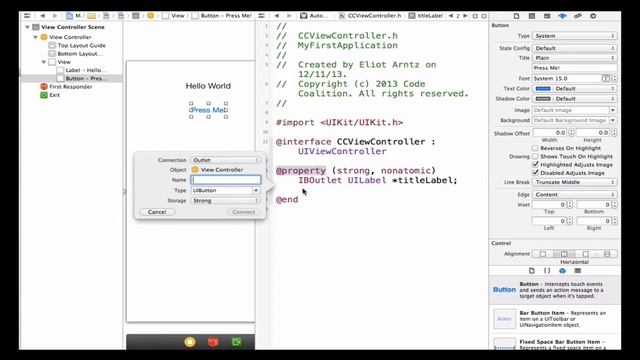Viewport: 640px width, 360px height.
Task: Enable Reverses On Highlight checkbox
Action: point(535,148)
